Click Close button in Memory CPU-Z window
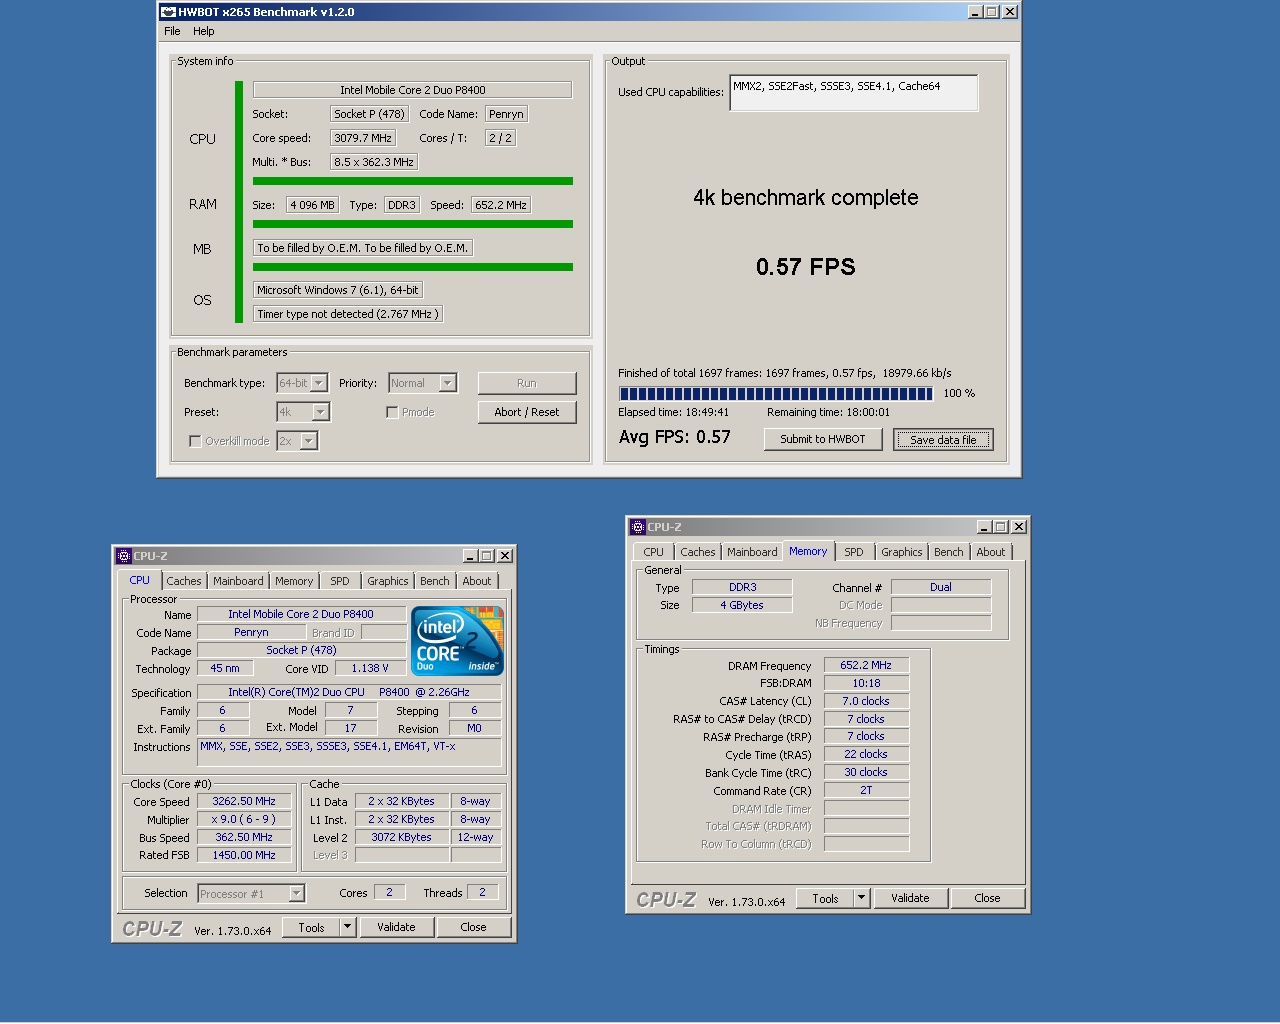This screenshot has height=1024, width=1280. pyautogui.click(x=988, y=898)
